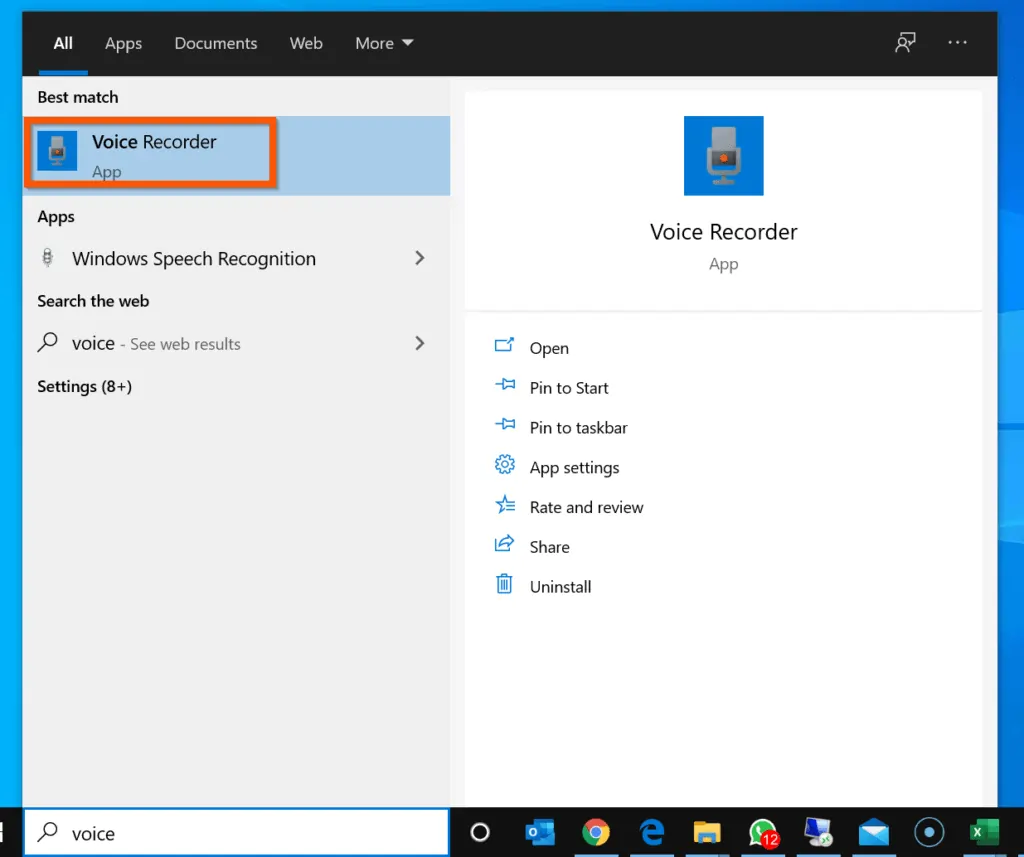Image resolution: width=1024 pixels, height=857 pixels.
Task: Open Google Chrome from the taskbar
Action: coord(596,832)
